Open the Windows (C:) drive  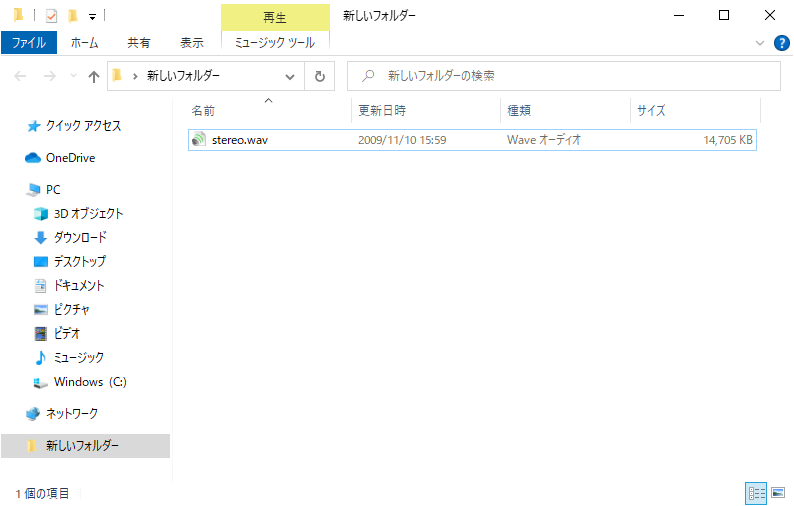[90, 381]
